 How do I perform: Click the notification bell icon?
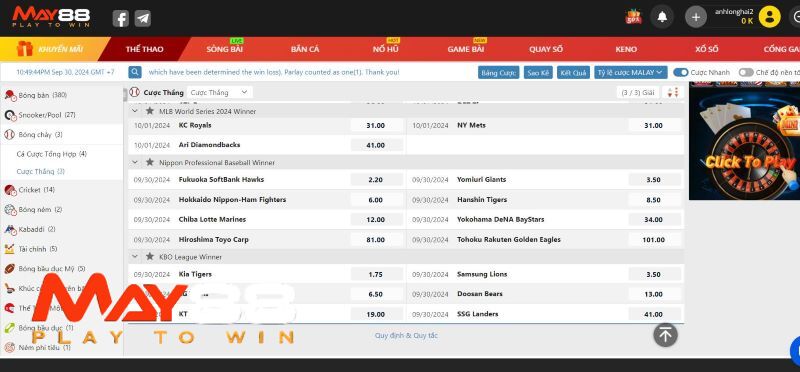coord(662,17)
